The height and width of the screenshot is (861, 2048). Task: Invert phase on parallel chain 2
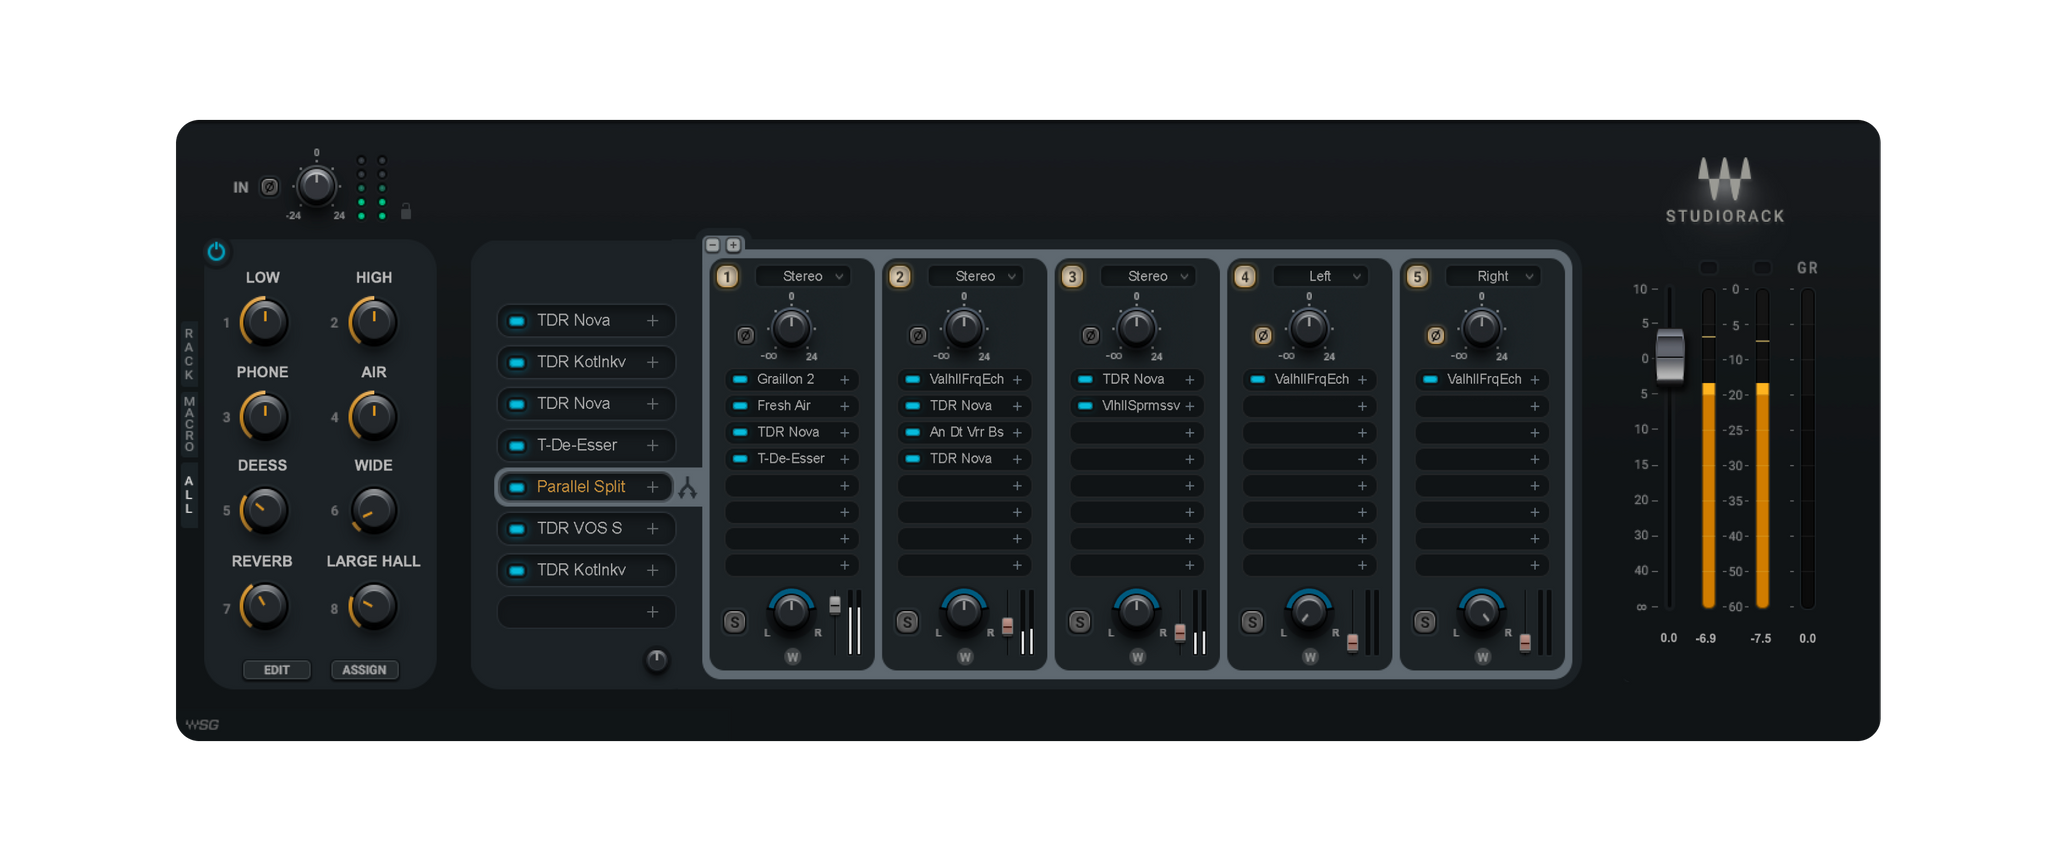918,336
